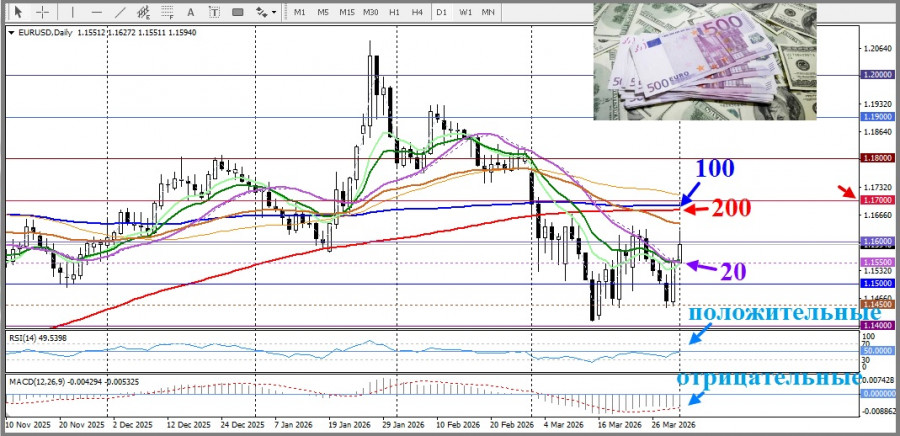
Task: Click the 1.16000 price level label
Action: click(x=877, y=242)
